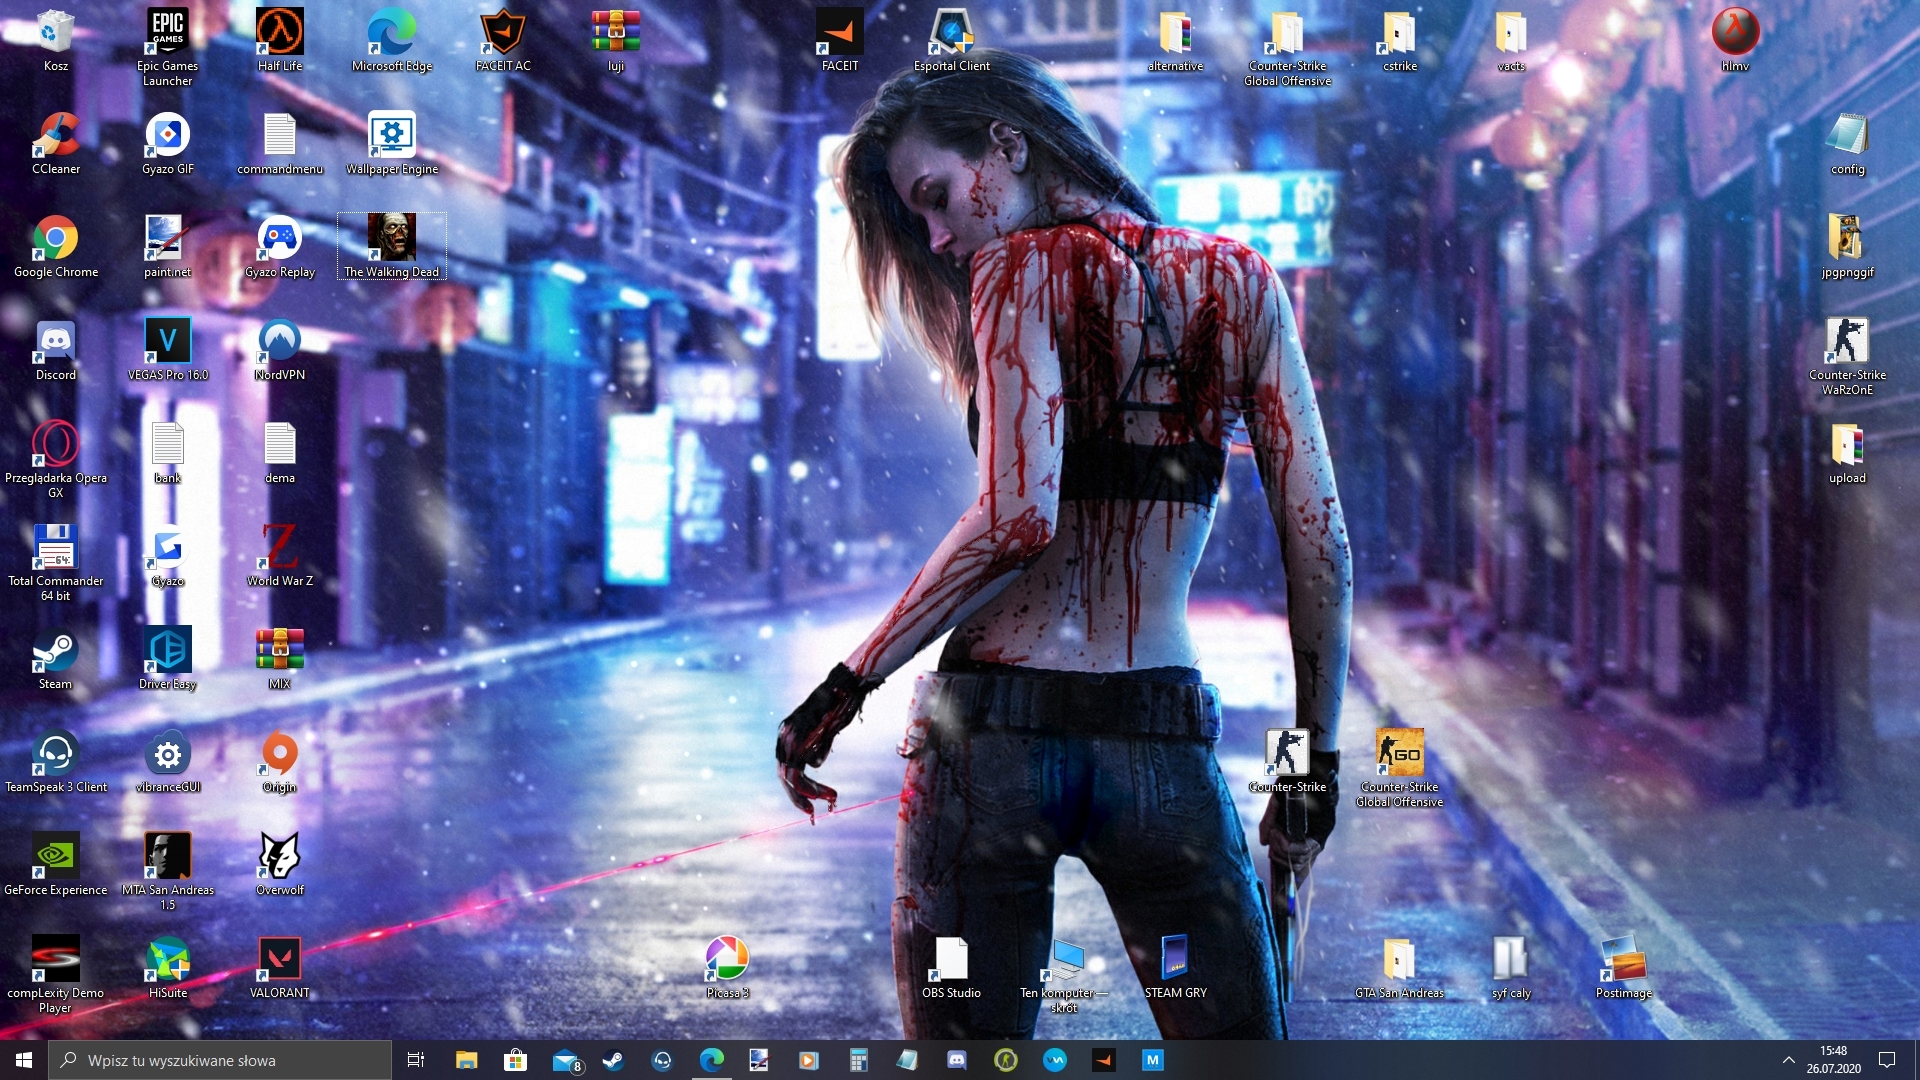
Task: Select the paint.net desktop shortcut
Action: (x=168, y=247)
